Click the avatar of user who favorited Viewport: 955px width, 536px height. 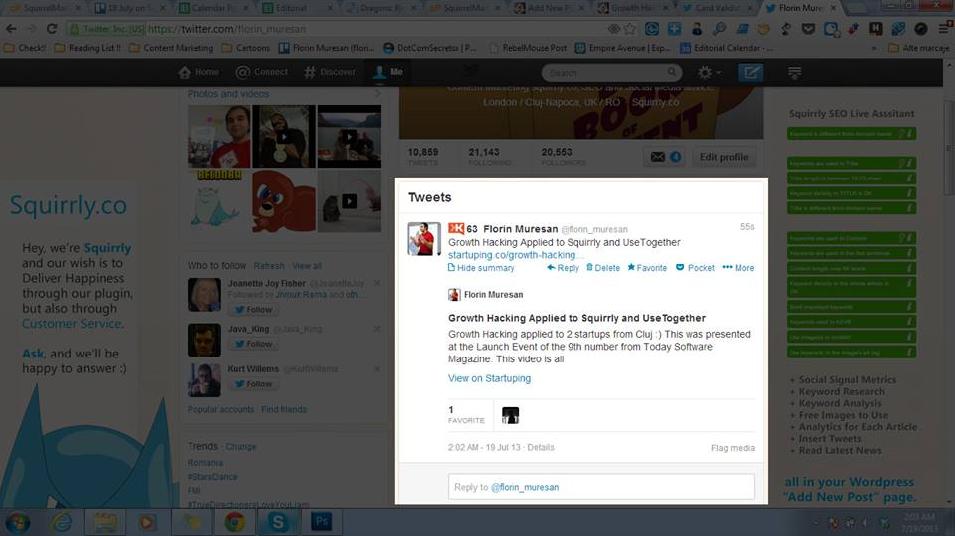pos(510,415)
